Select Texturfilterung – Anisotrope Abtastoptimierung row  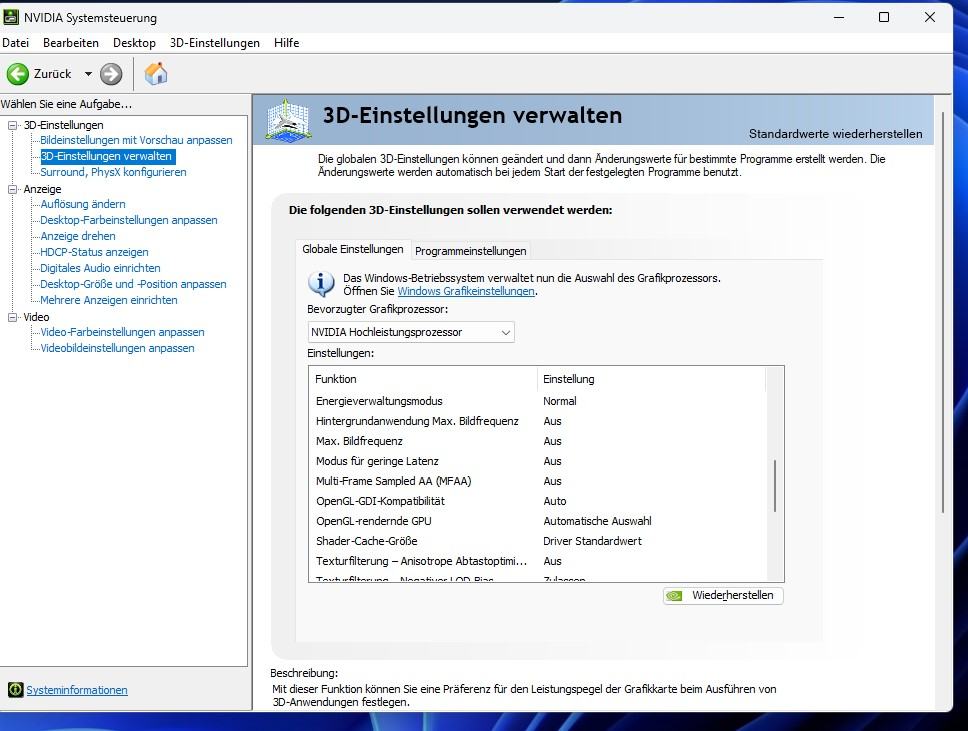point(537,561)
